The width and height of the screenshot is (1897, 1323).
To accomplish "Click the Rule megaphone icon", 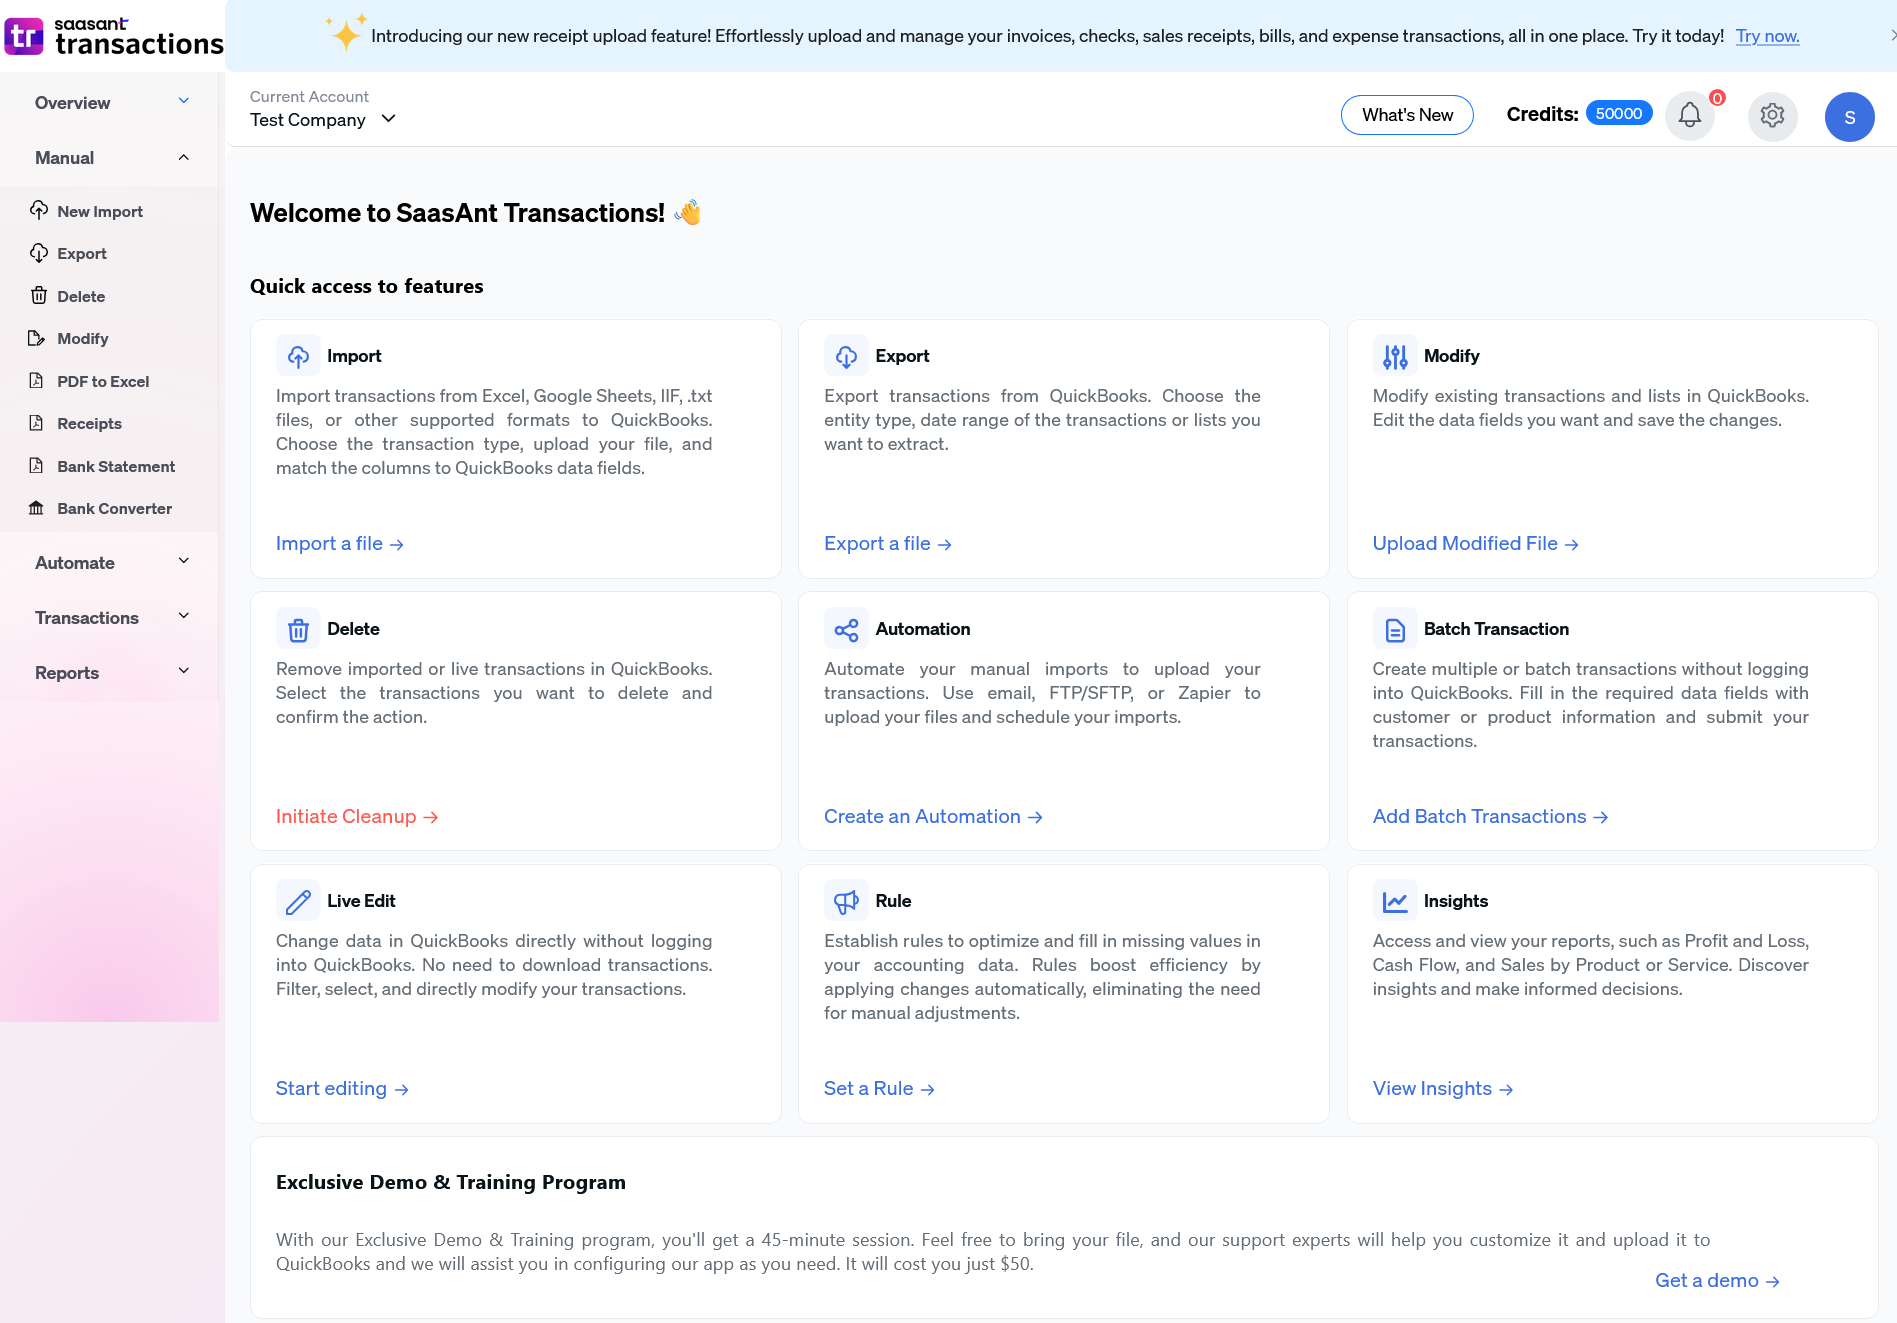I will click(846, 901).
